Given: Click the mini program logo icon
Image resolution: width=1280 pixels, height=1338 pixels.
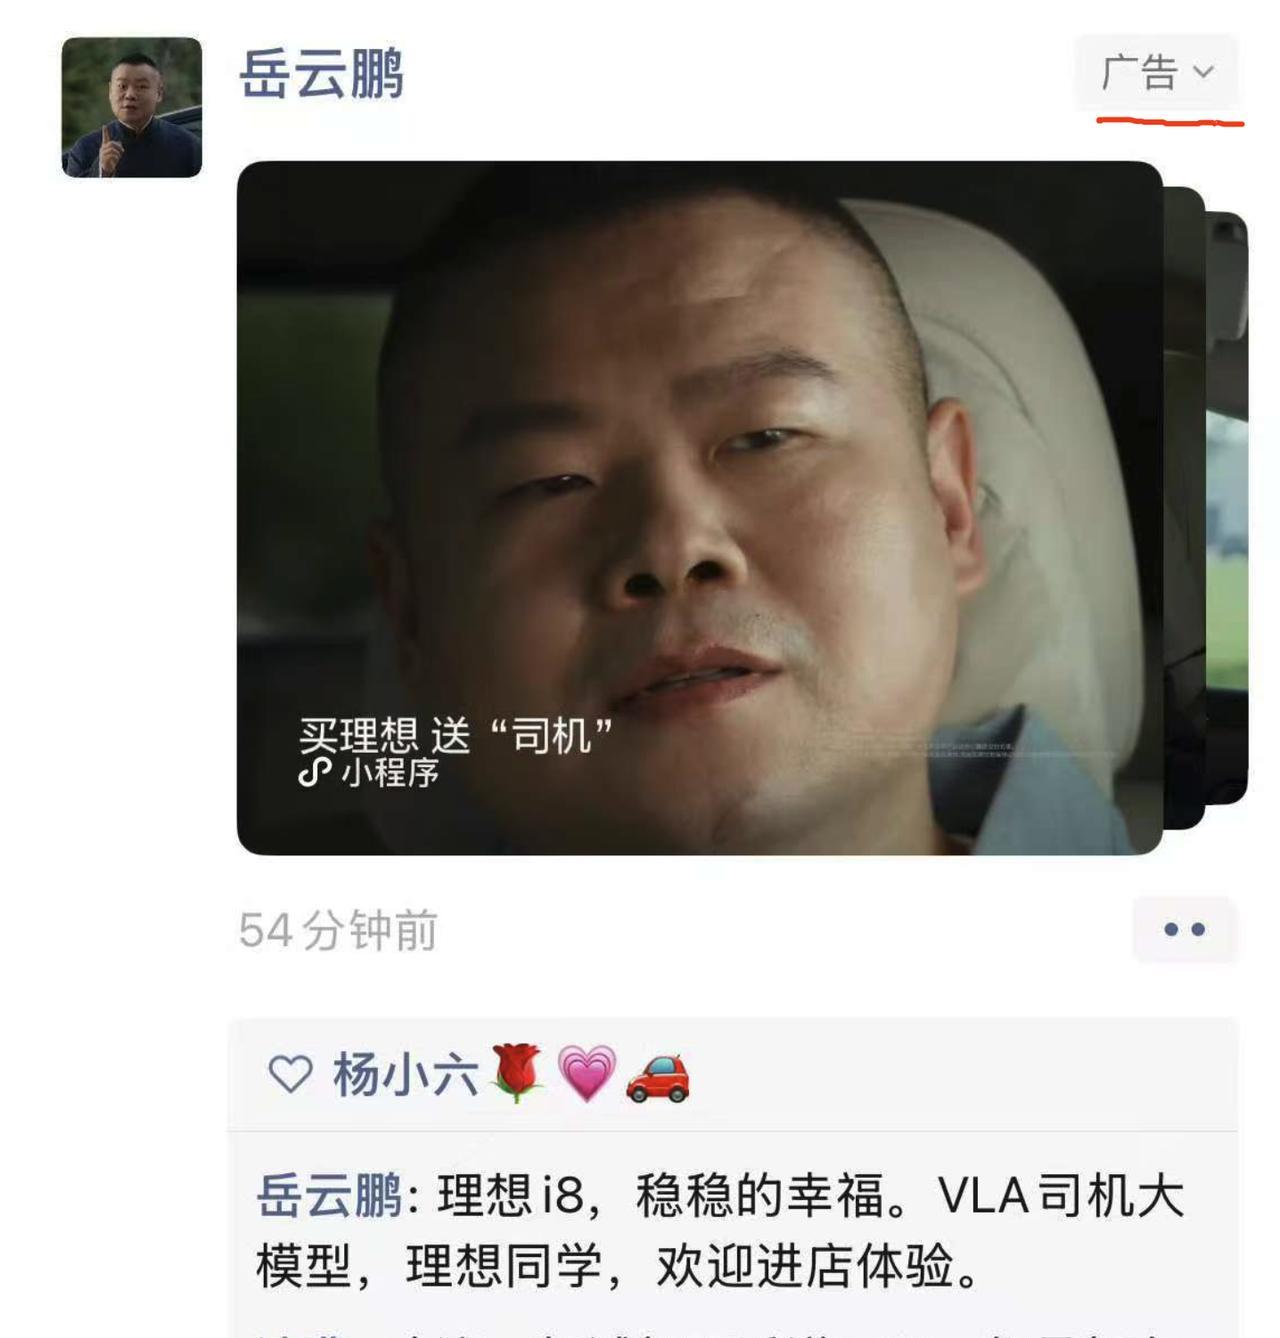Looking at the screenshot, I should [314, 773].
